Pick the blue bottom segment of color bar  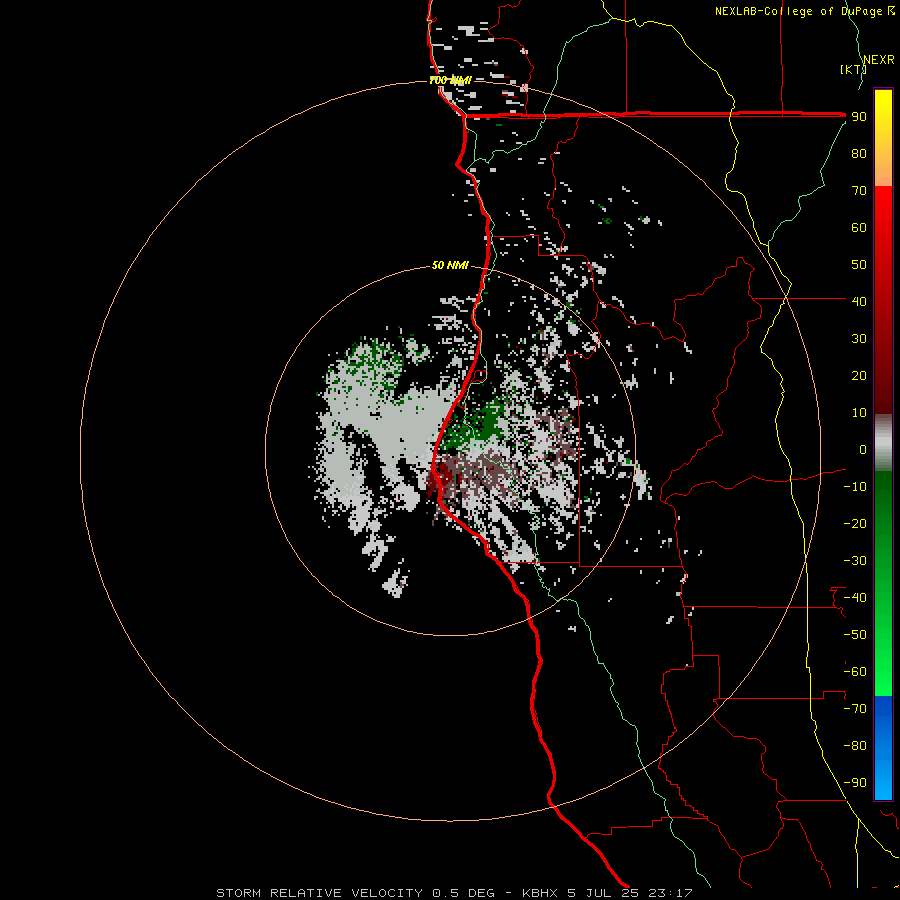883,748
